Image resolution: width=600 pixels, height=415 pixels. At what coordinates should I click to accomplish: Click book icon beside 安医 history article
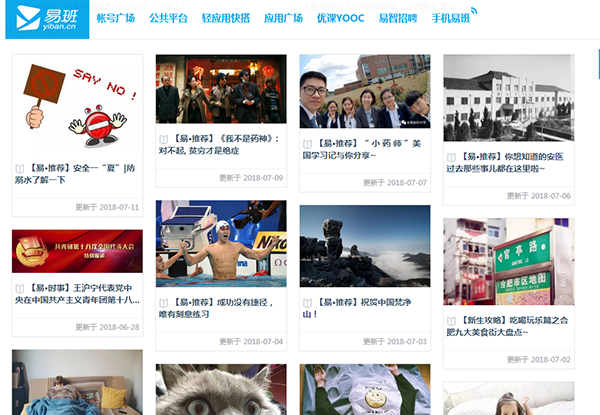[451, 157]
